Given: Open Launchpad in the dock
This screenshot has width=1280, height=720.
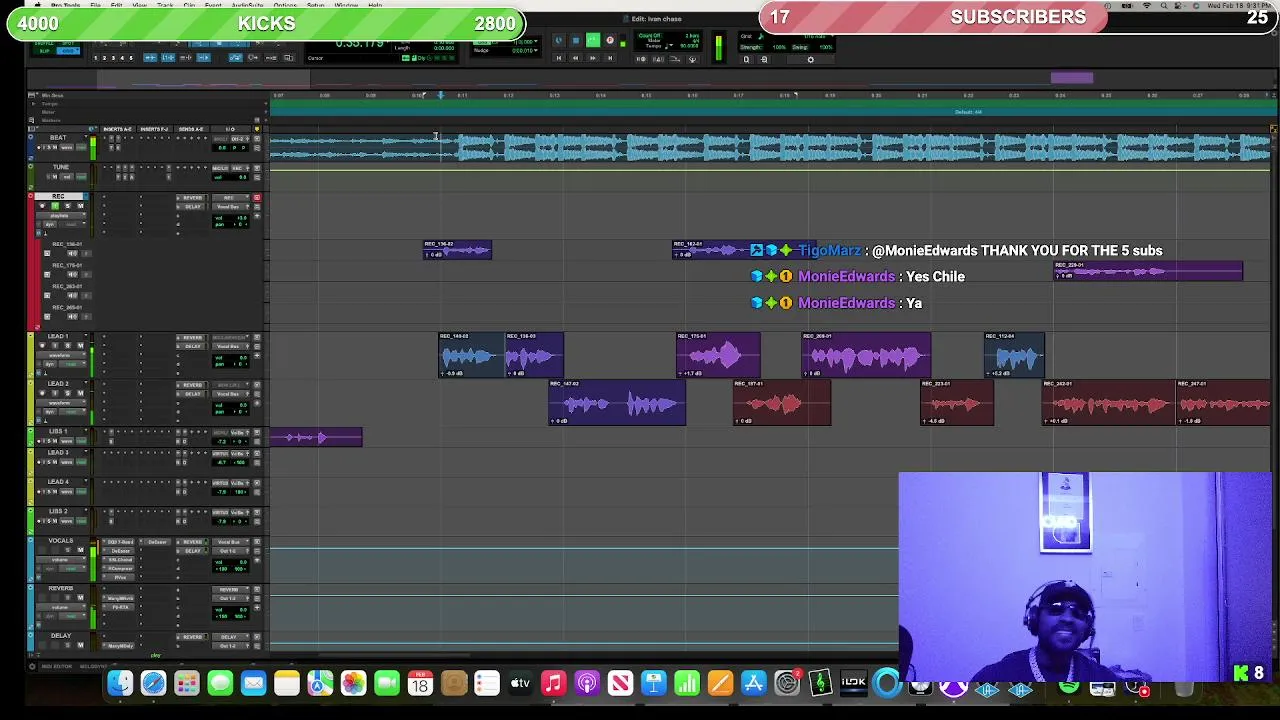Looking at the screenshot, I should click(x=187, y=684).
